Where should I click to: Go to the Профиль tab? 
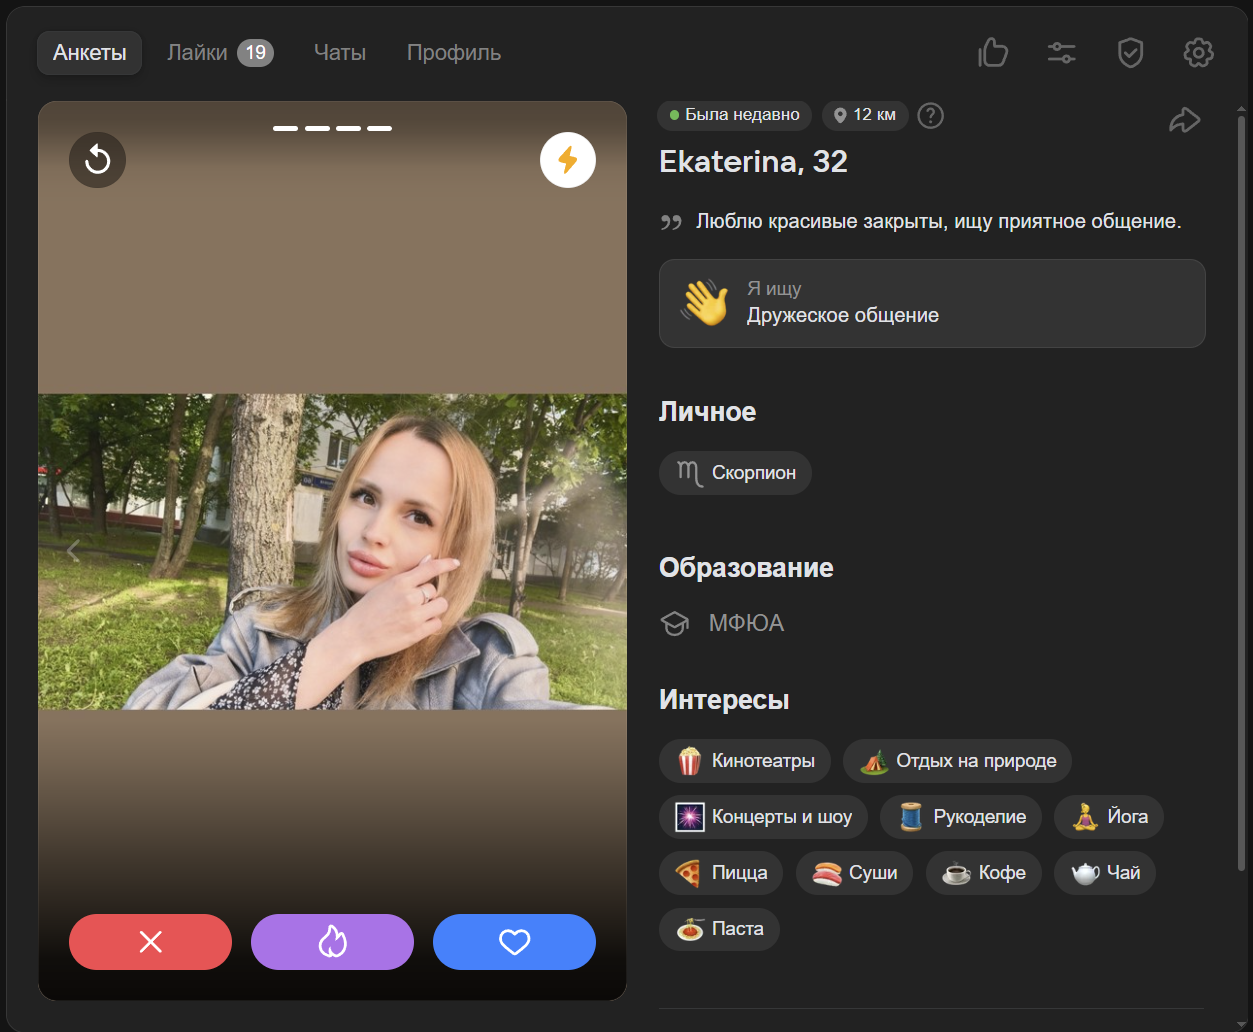[454, 53]
